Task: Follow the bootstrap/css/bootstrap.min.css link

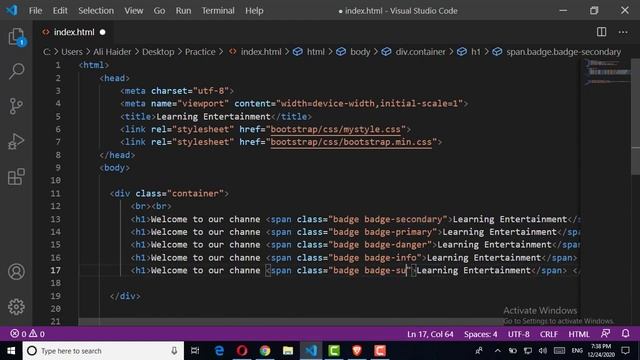Action: pos(351,142)
